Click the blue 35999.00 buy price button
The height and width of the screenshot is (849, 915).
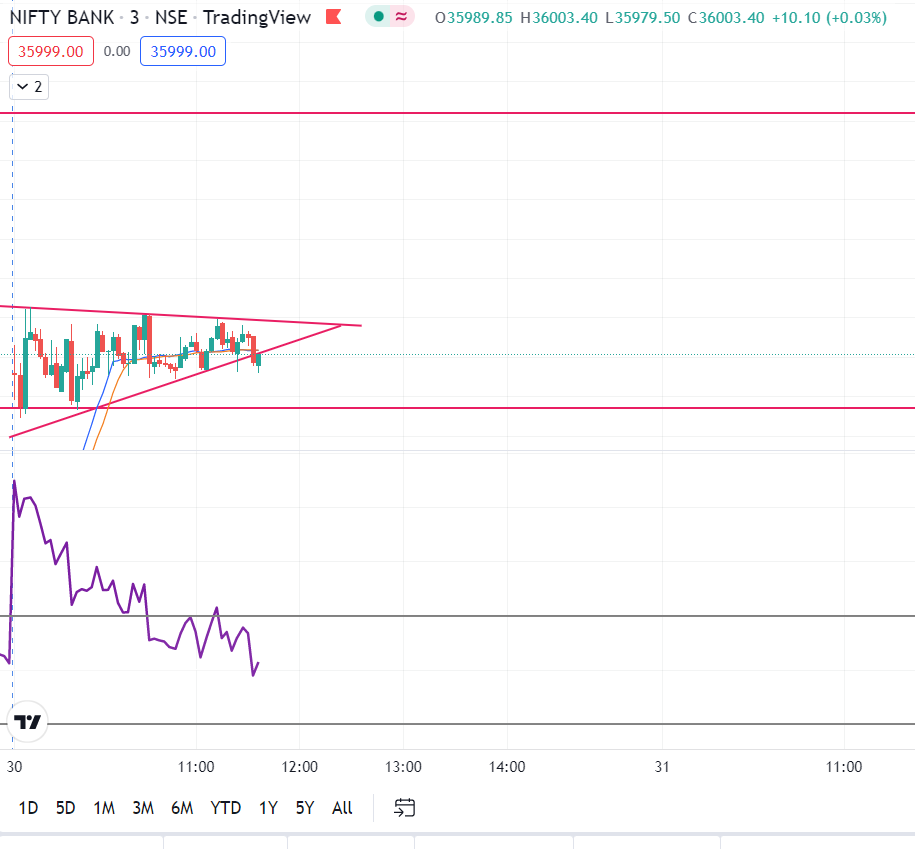pyautogui.click(x=183, y=51)
